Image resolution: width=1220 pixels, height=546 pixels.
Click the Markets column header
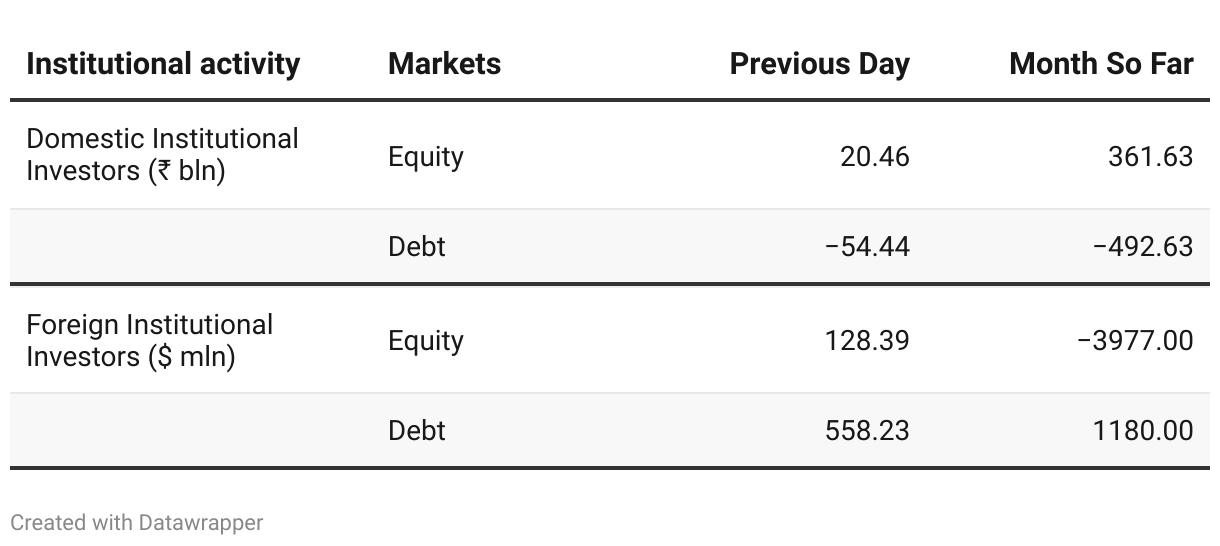pyautogui.click(x=444, y=64)
